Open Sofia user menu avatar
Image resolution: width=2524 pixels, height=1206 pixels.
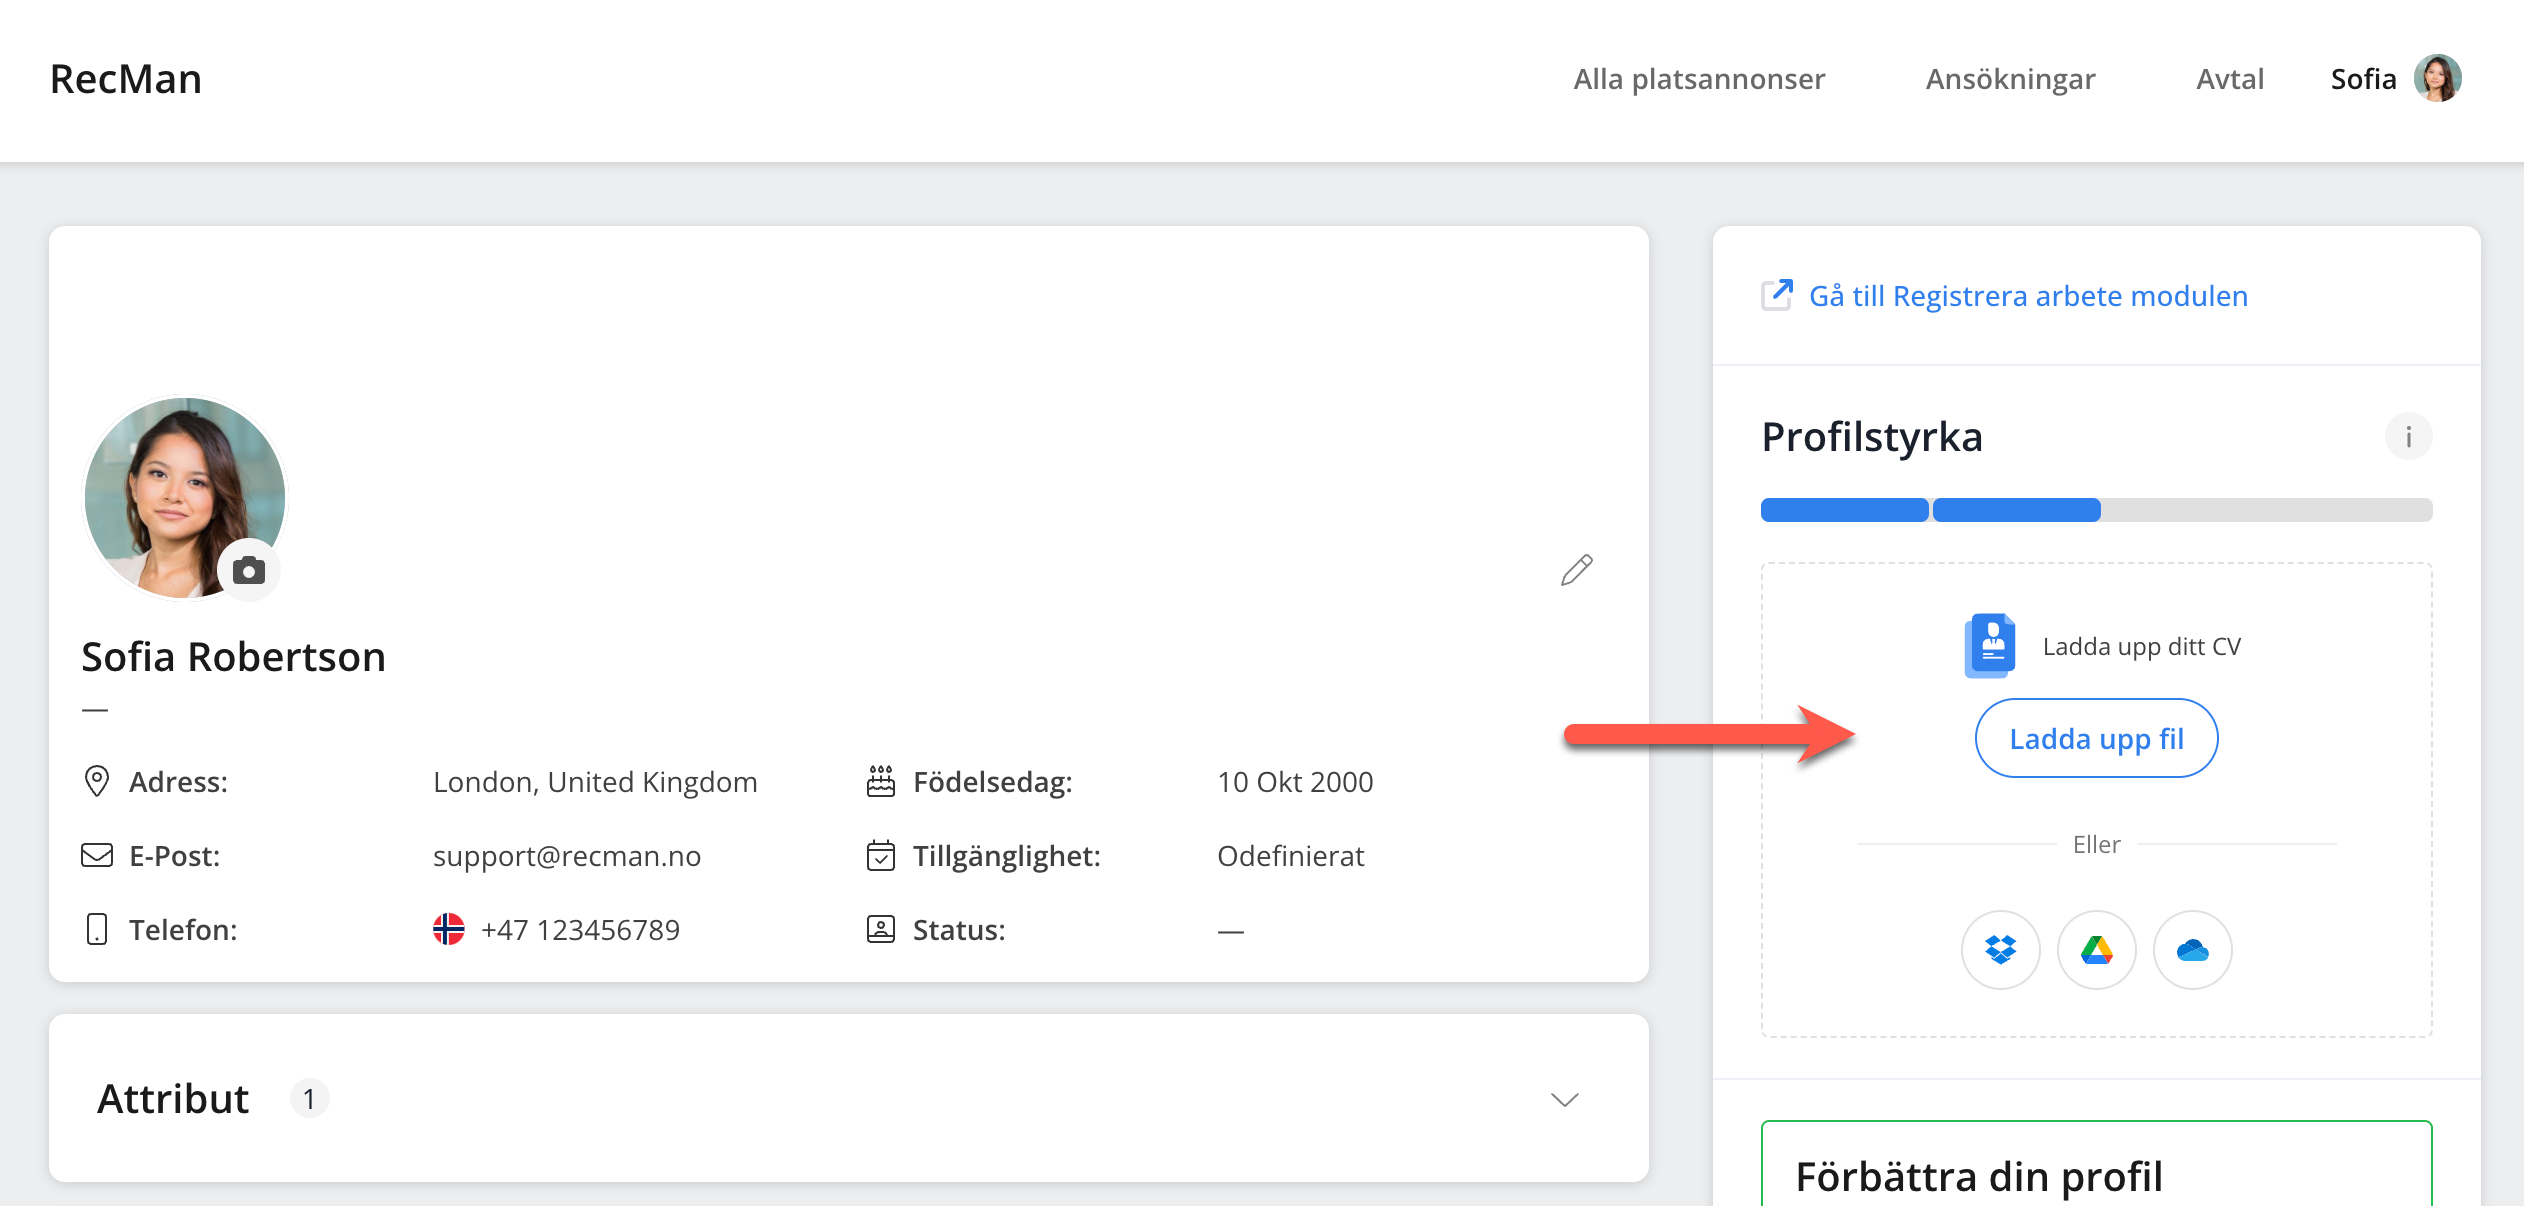2437,78
